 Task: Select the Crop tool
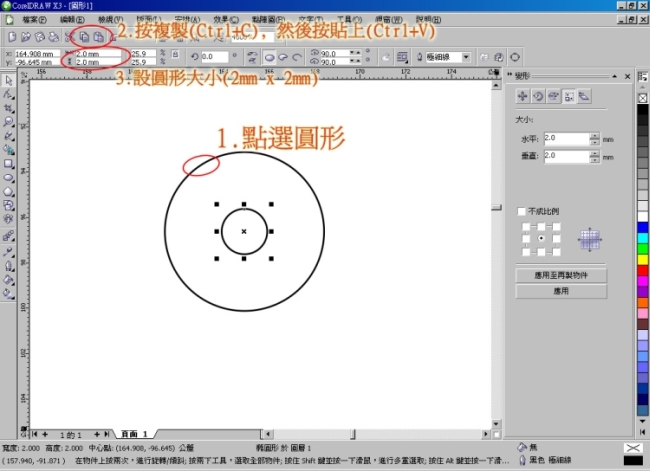pos(8,109)
